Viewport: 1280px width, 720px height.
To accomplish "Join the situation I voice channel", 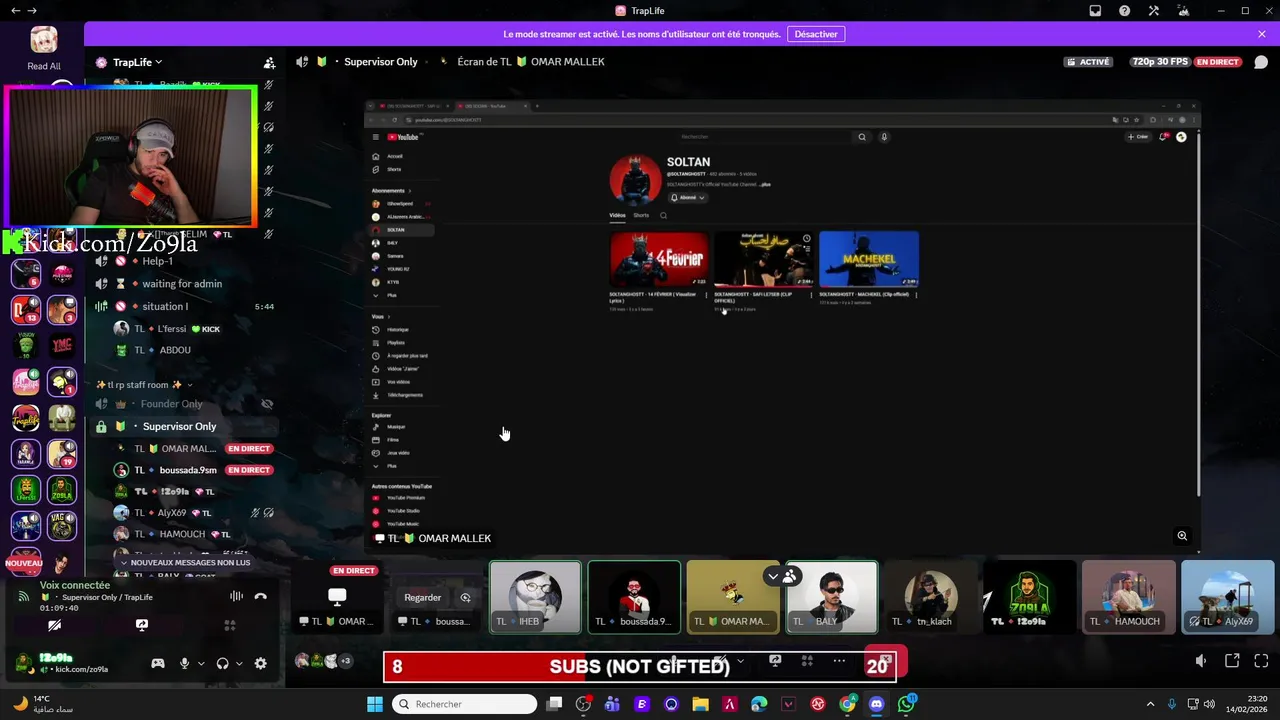I will point(165,306).
